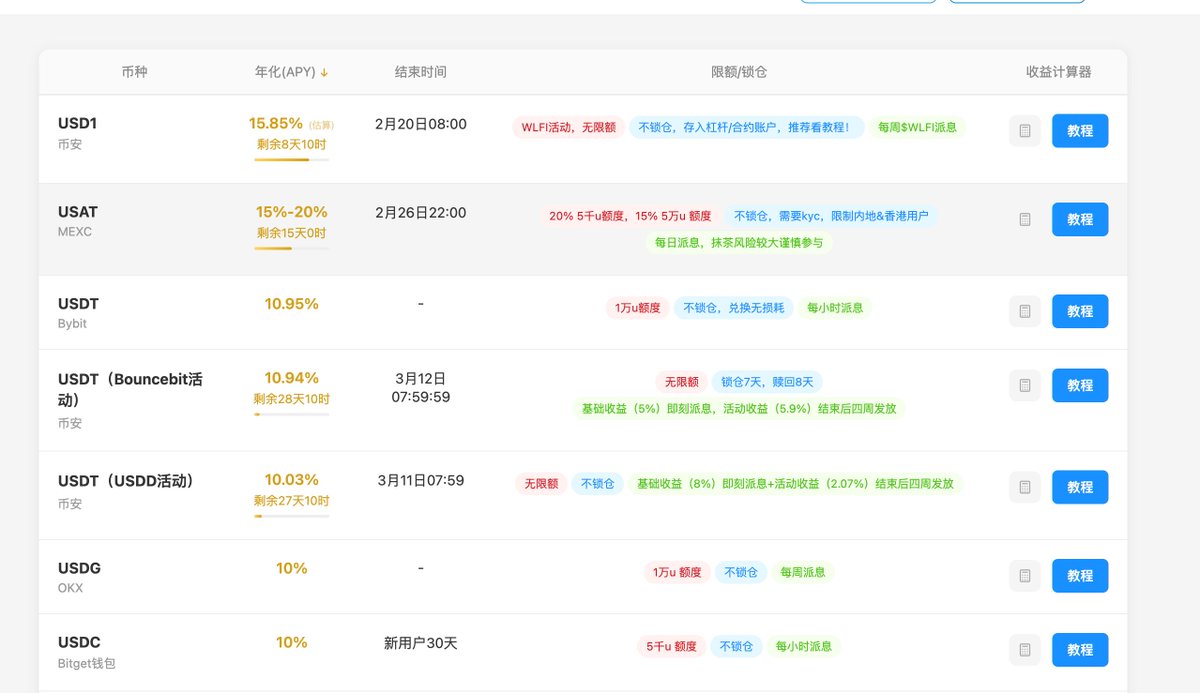Open the calculator icon in USDT Bybit row
This screenshot has width=1200, height=693.
click(x=1025, y=311)
